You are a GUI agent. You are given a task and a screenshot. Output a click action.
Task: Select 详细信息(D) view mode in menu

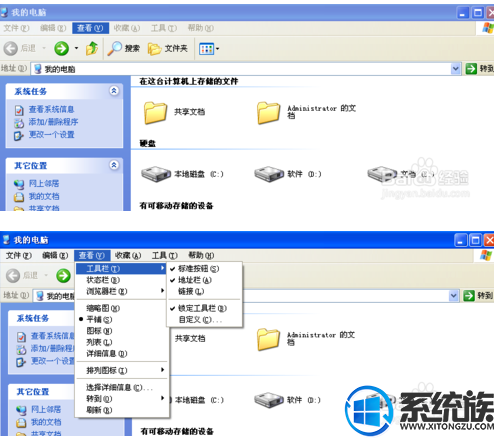[121, 354]
